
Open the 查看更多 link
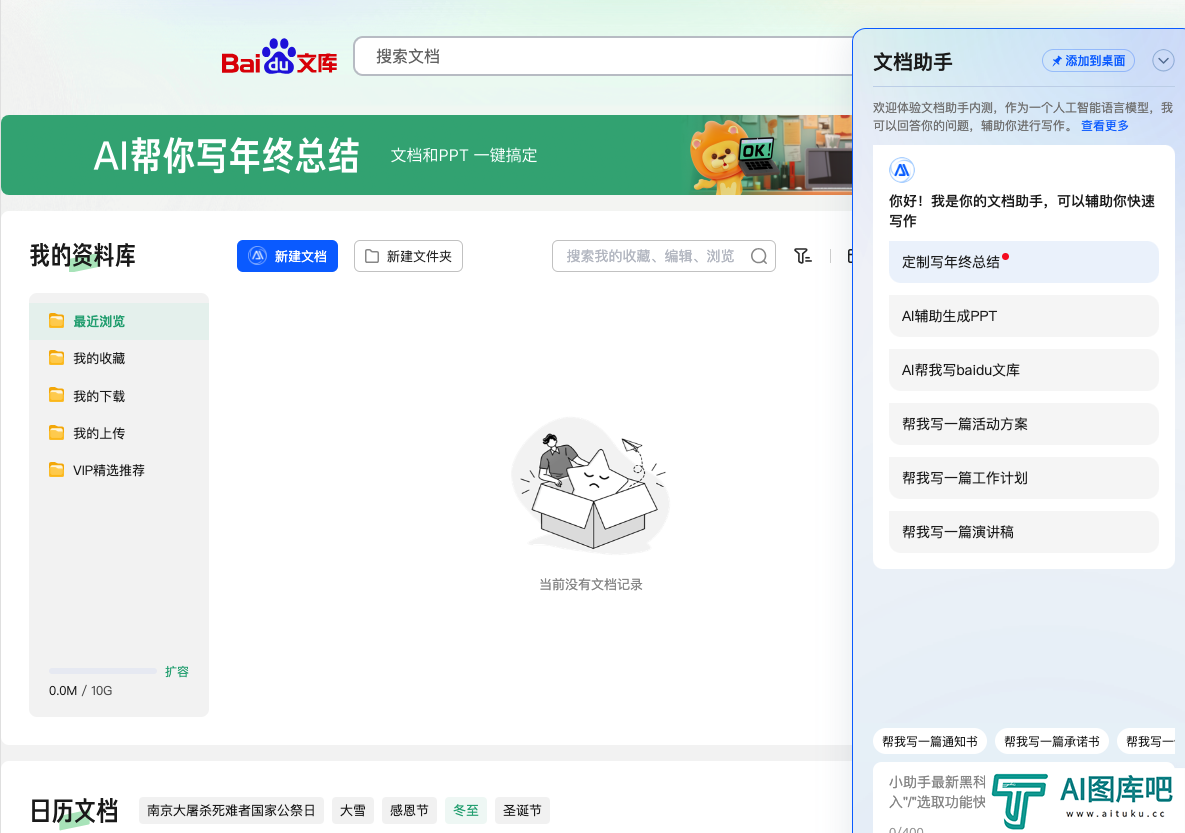(1105, 125)
